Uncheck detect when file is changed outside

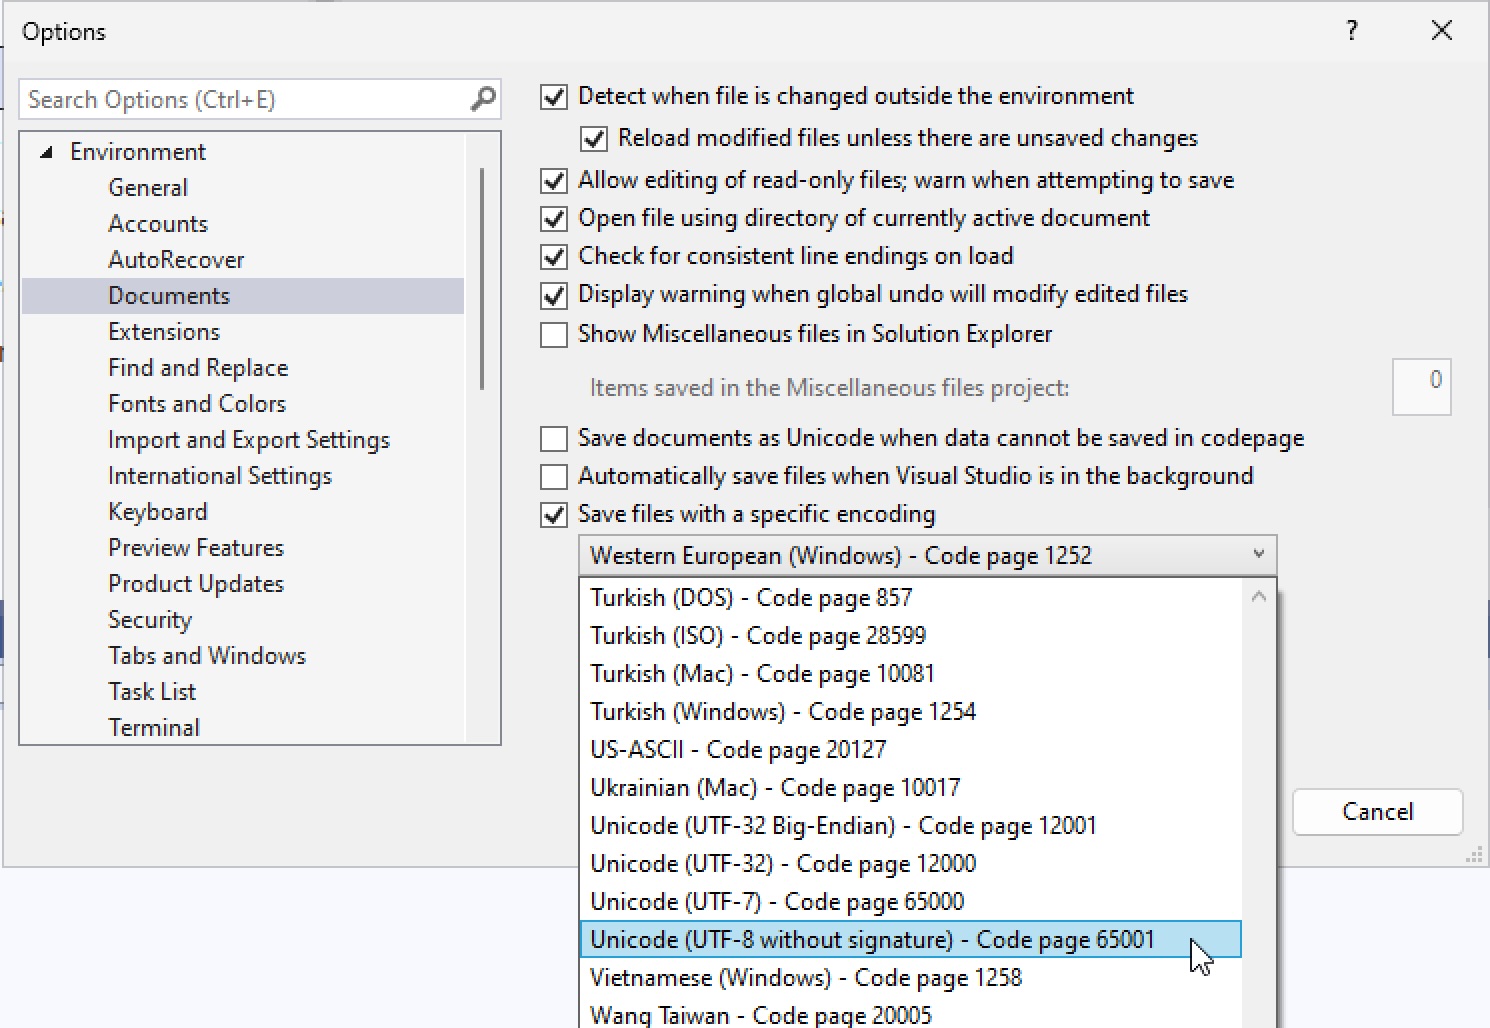553,96
